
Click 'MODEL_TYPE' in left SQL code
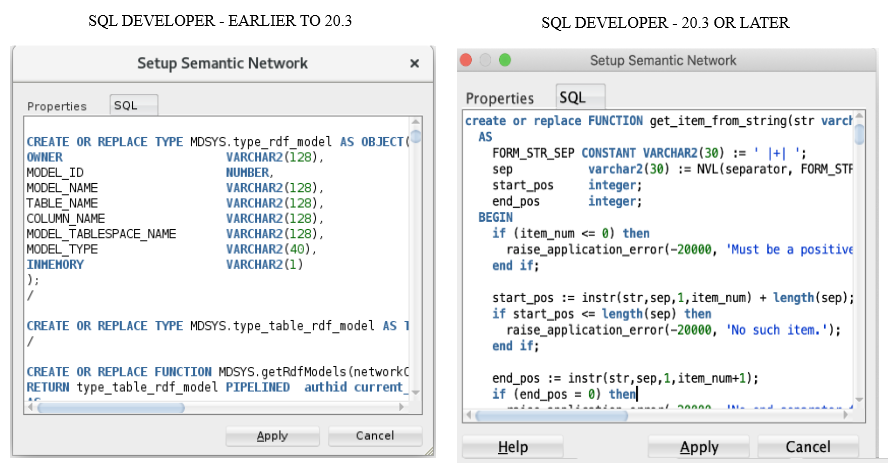coord(62,249)
